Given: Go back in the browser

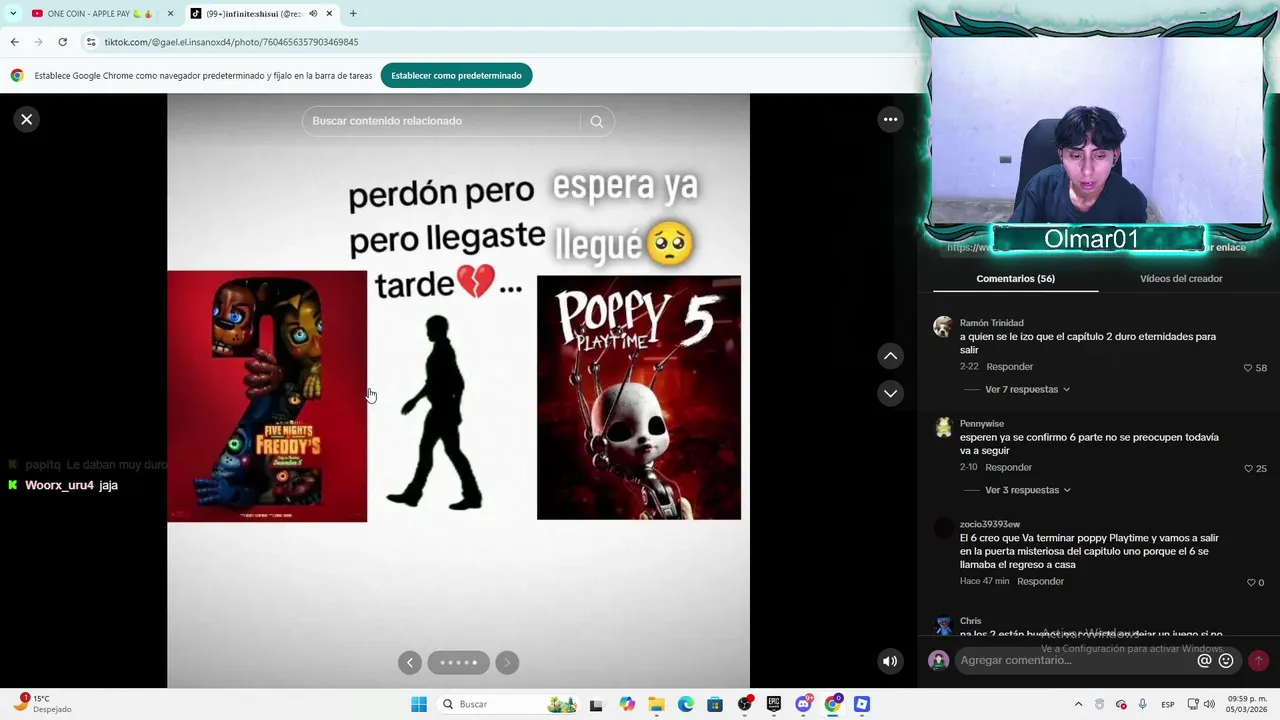Looking at the screenshot, I should (14, 42).
